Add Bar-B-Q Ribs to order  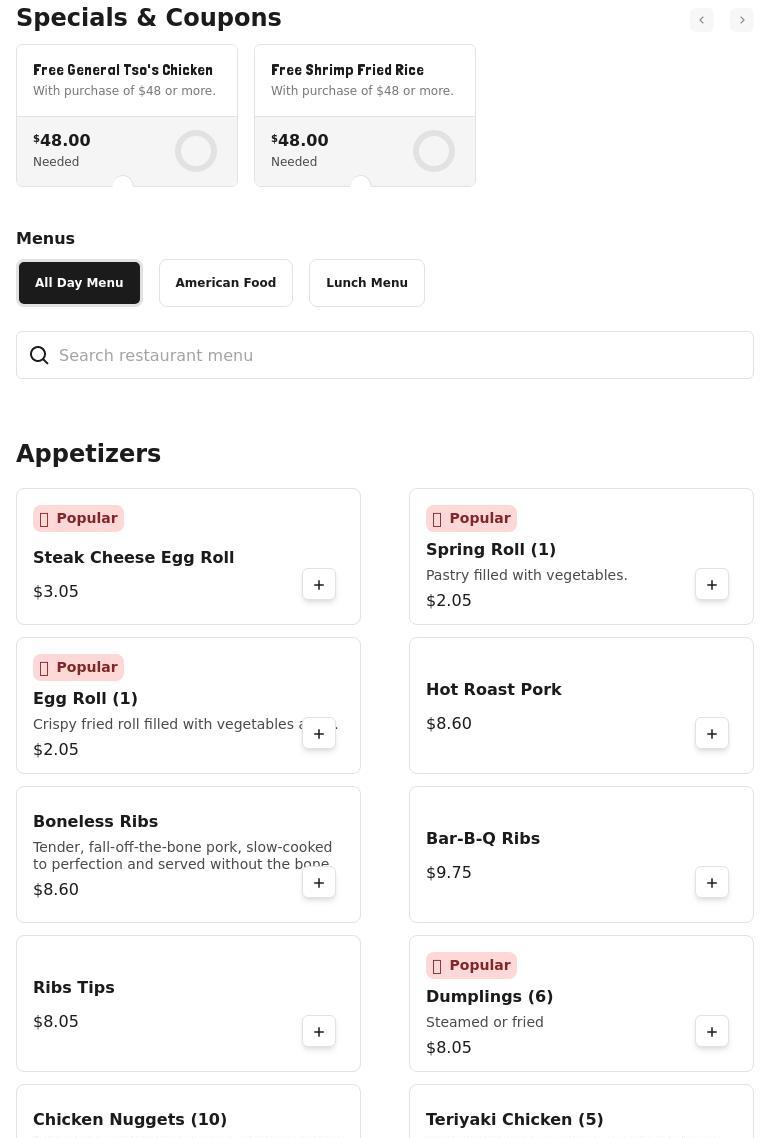712,883
